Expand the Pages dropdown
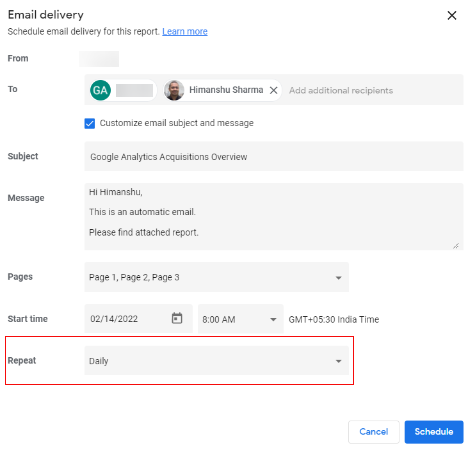This screenshot has width=468, height=450. coord(217,277)
